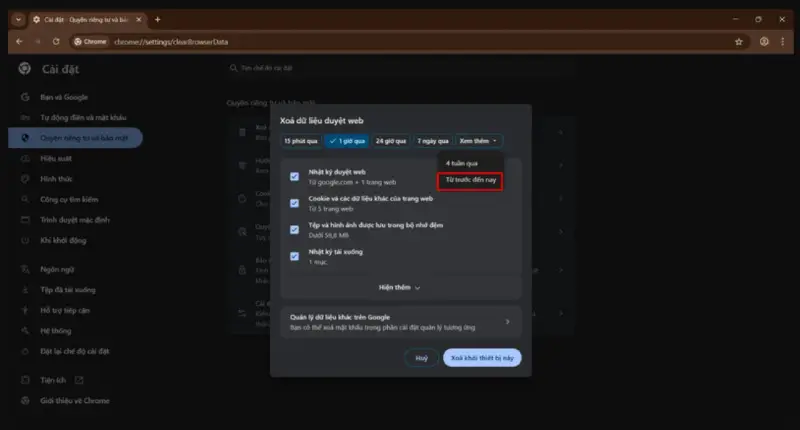Viewport: 800px width, 430px height.
Task: Open Ngôn ngữ settings section
Action: (57, 269)
